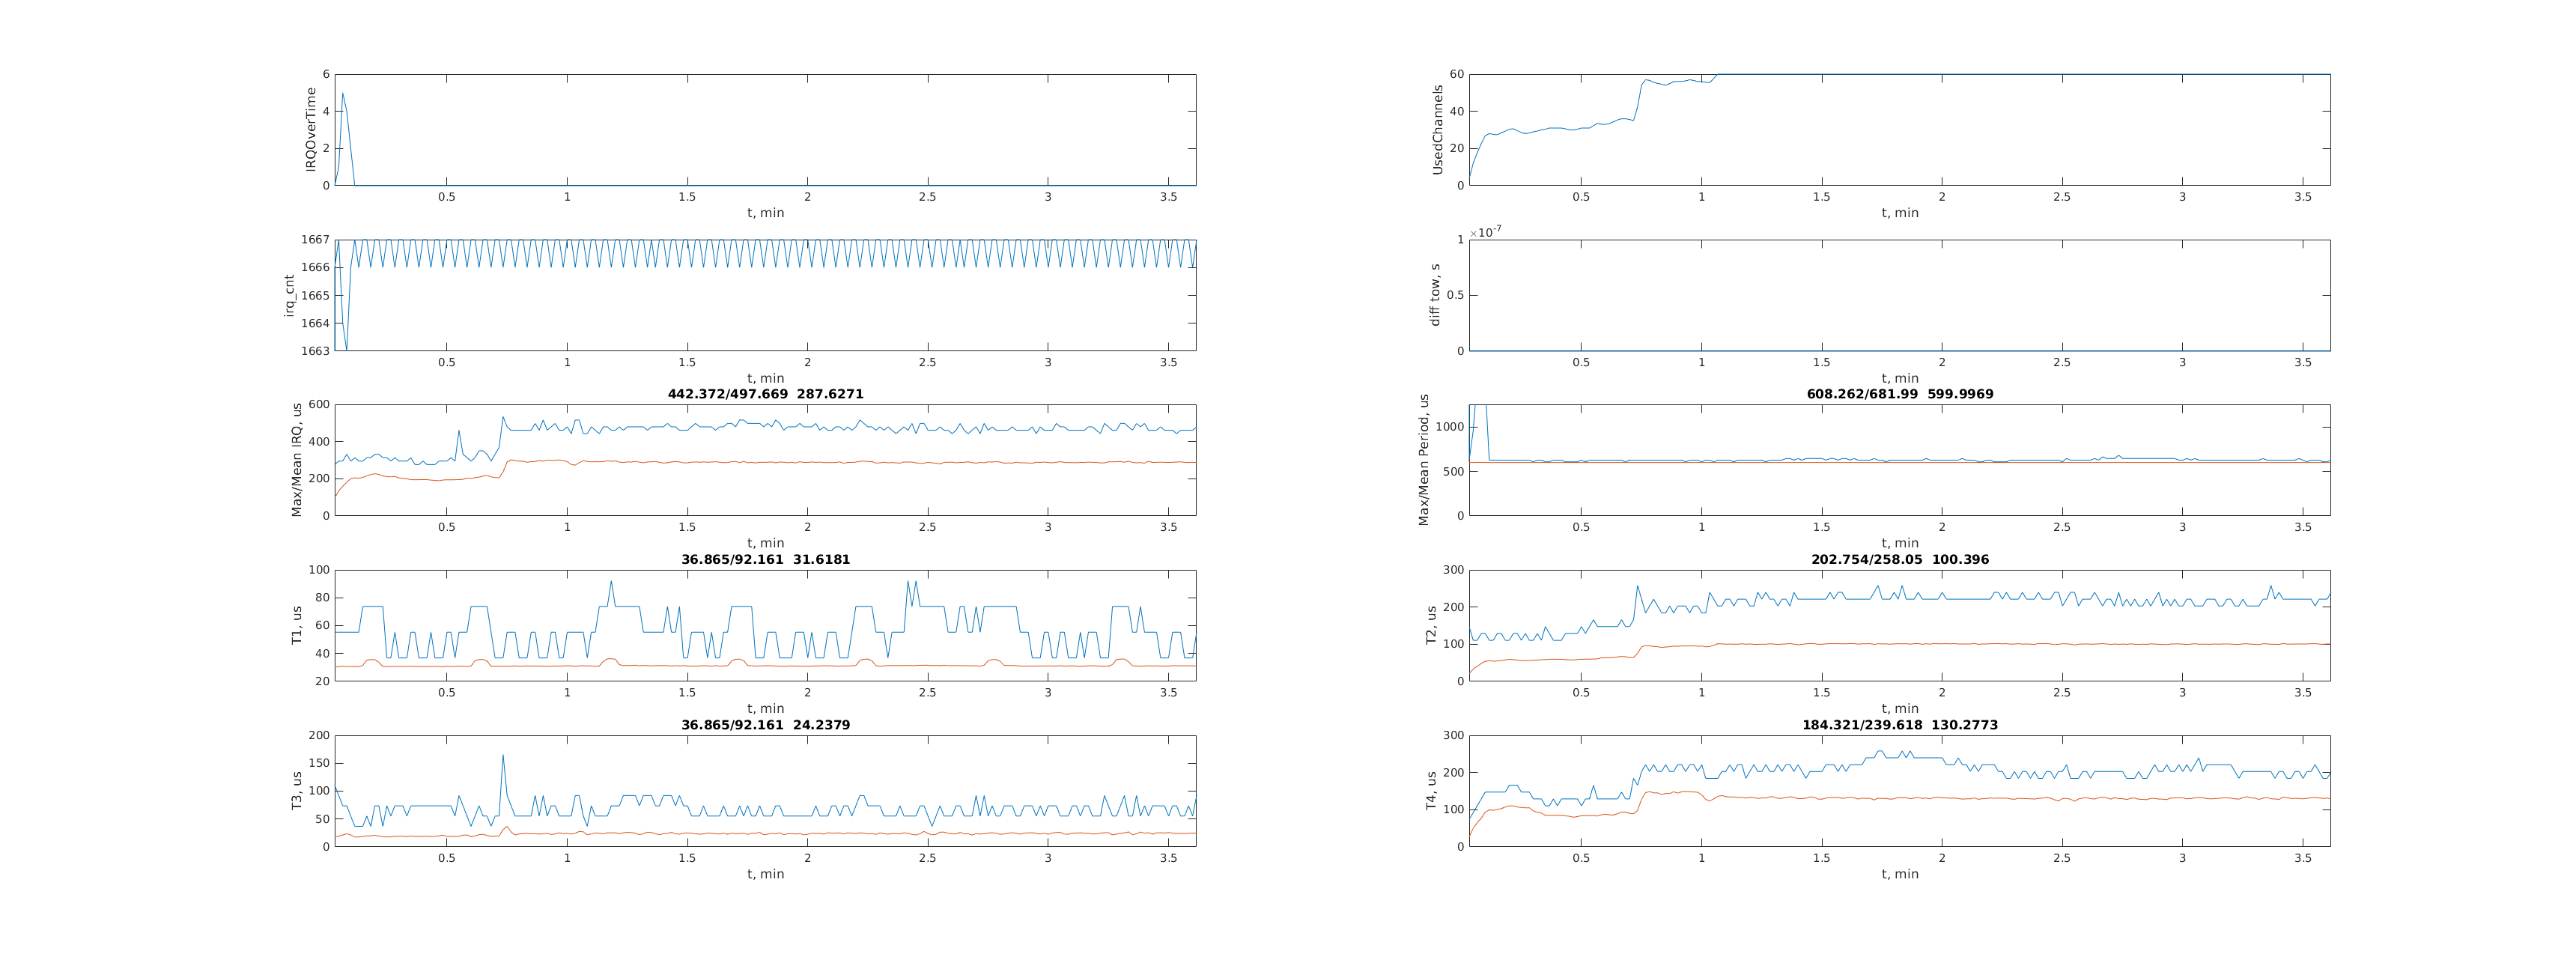Click the UsedChannels y-axis label
Image resolution: width=2576 pixels, height=957 pixels.
(x=1438, y=129)
